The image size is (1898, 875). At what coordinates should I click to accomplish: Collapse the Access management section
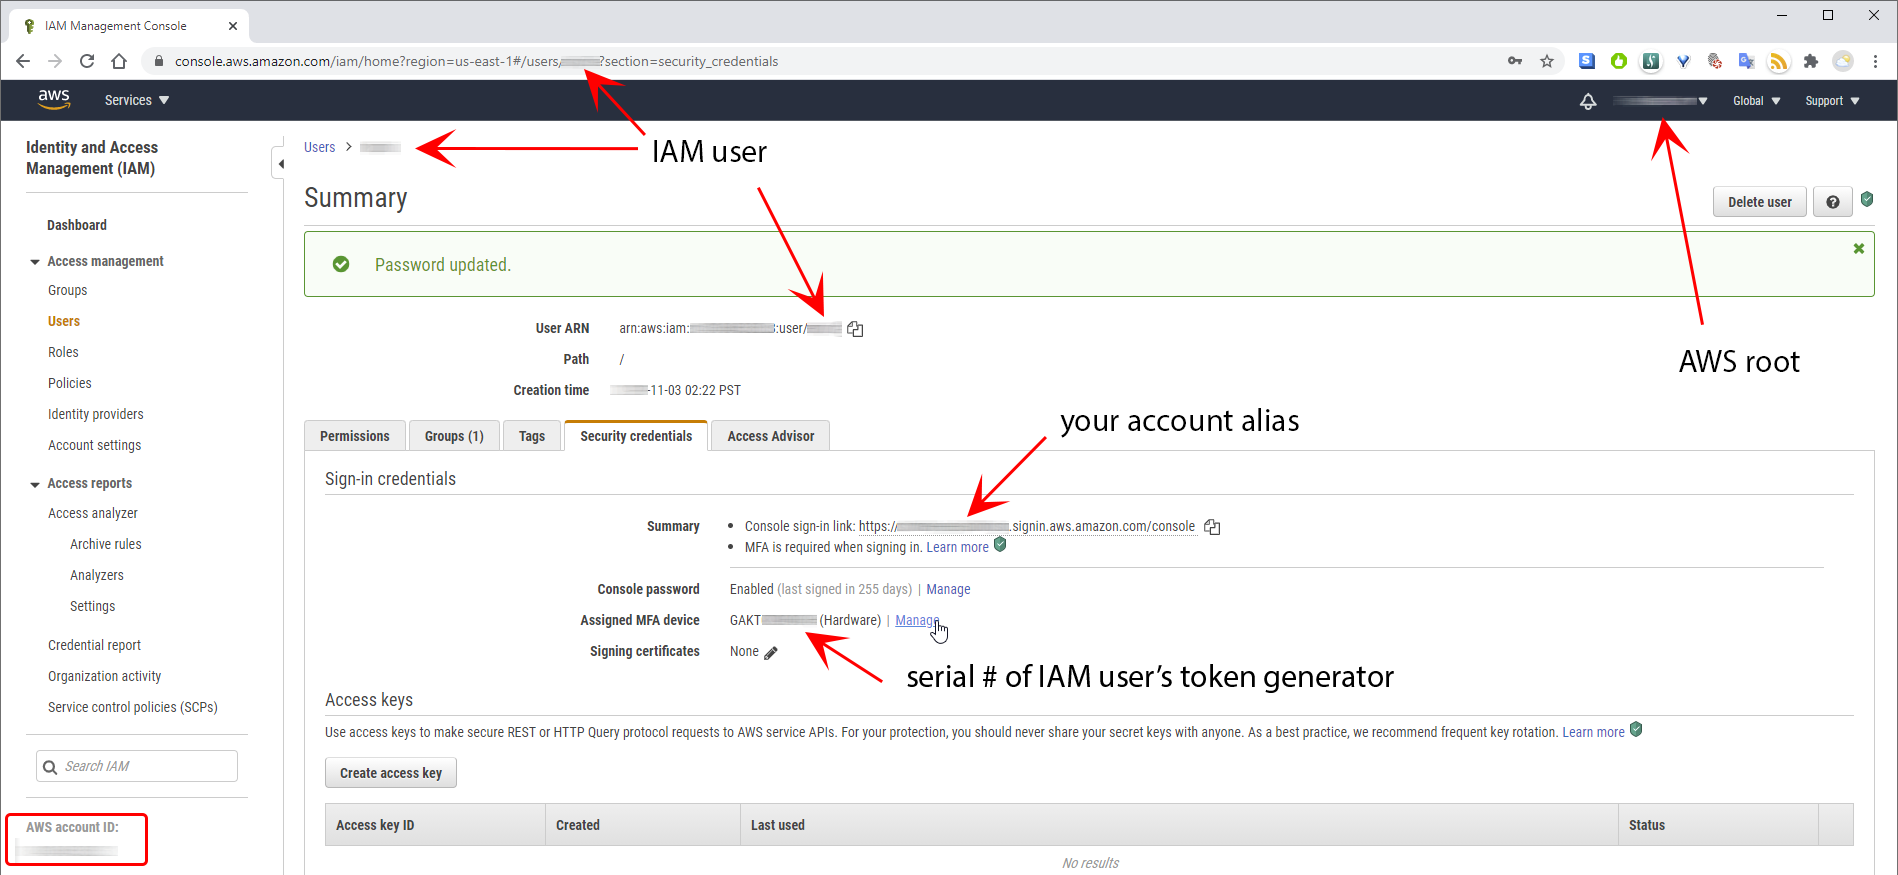(x=35, y=262)
